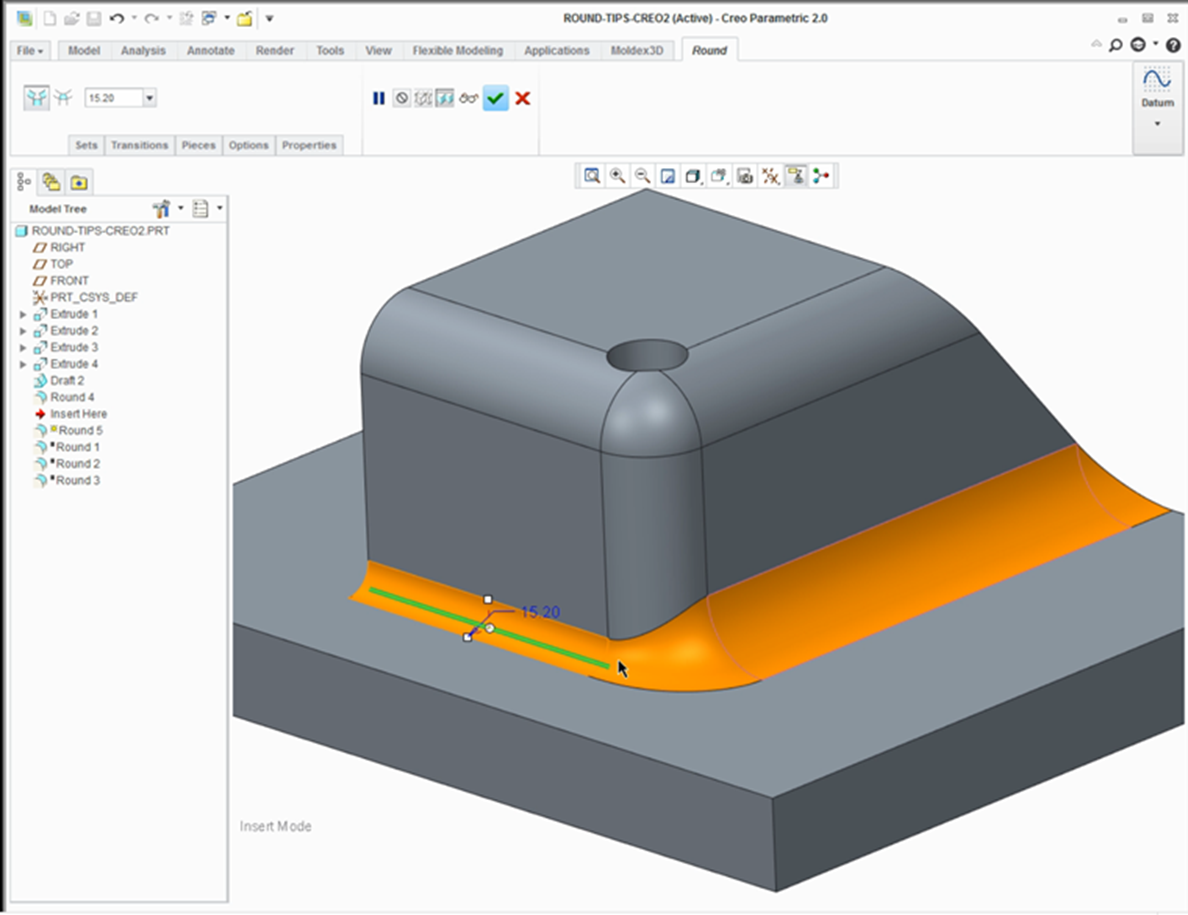This screenshot has height=915, width=1188.
Task: Switch to the Moldex3D ribbon tab
Action: (636, 51)
